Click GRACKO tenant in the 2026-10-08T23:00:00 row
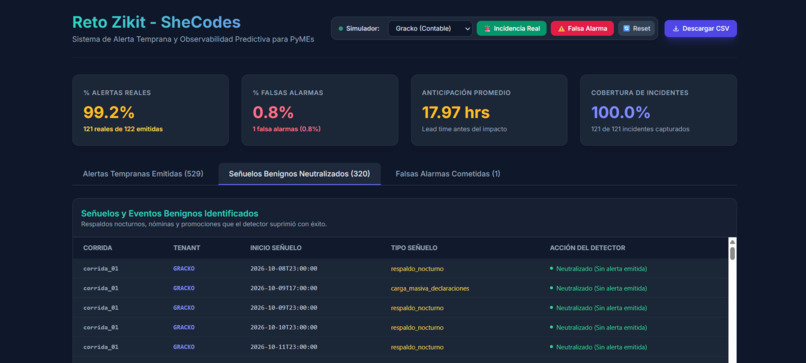This screenshot has width=806, height=363. 184,268
